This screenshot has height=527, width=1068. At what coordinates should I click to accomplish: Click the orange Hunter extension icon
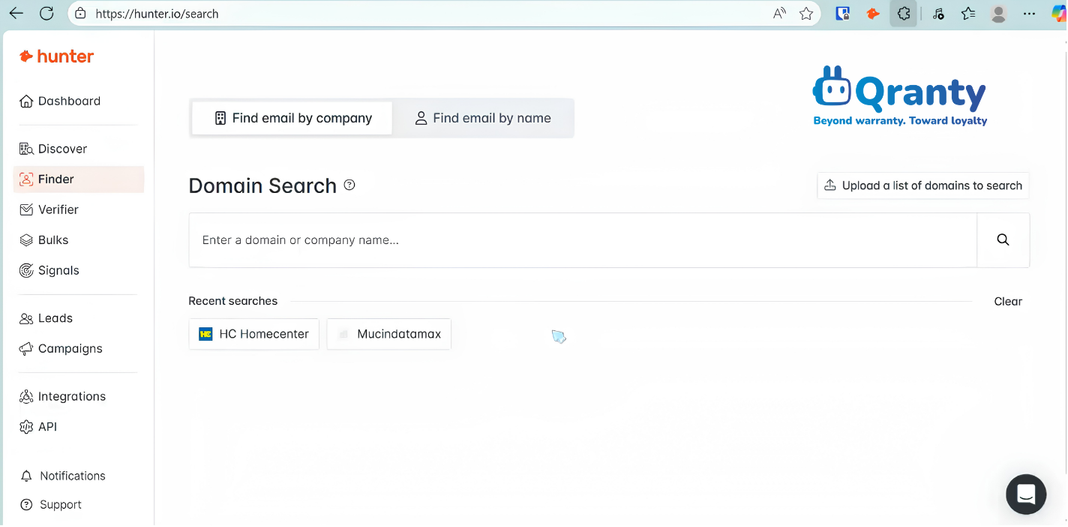pos(873,14)
